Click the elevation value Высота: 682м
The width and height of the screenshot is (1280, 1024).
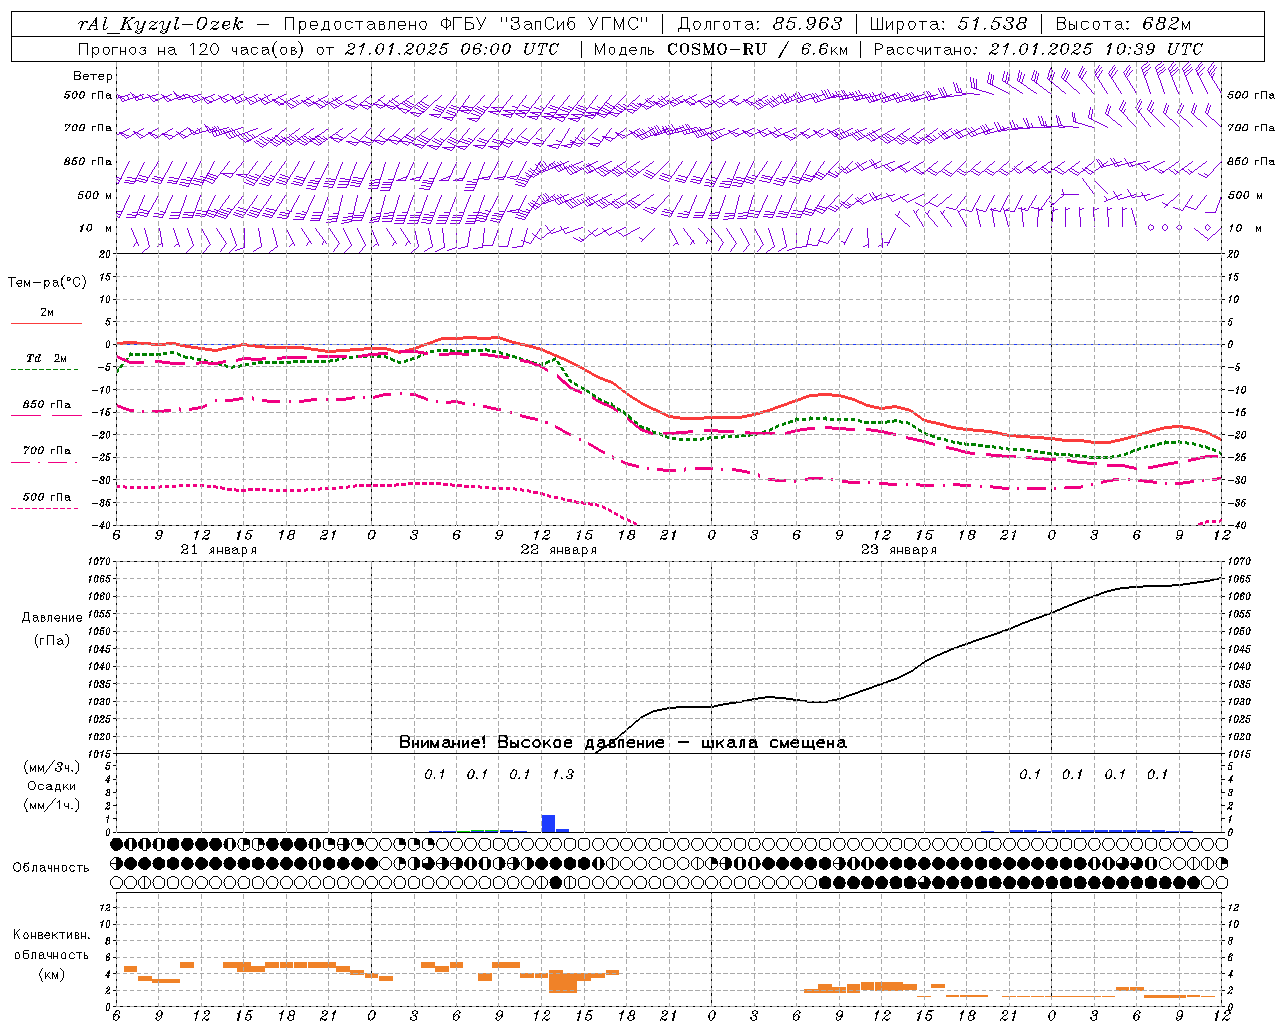click(x=1123, y=24)
